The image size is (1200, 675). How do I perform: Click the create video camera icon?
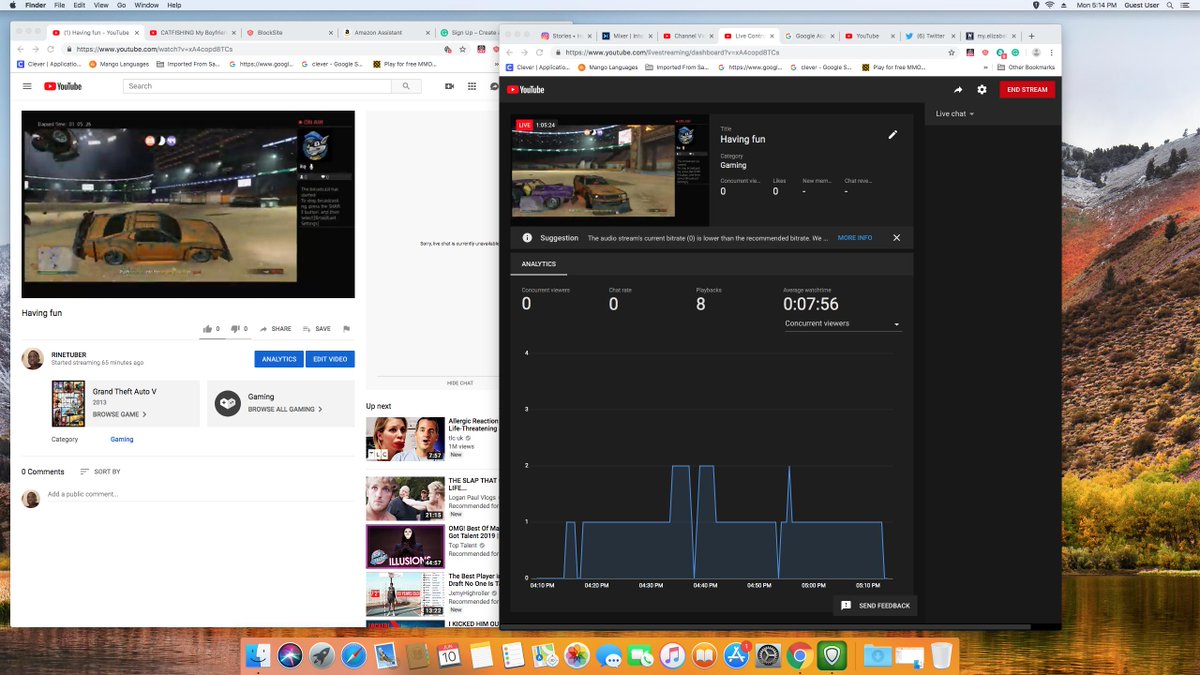(450, 86)
